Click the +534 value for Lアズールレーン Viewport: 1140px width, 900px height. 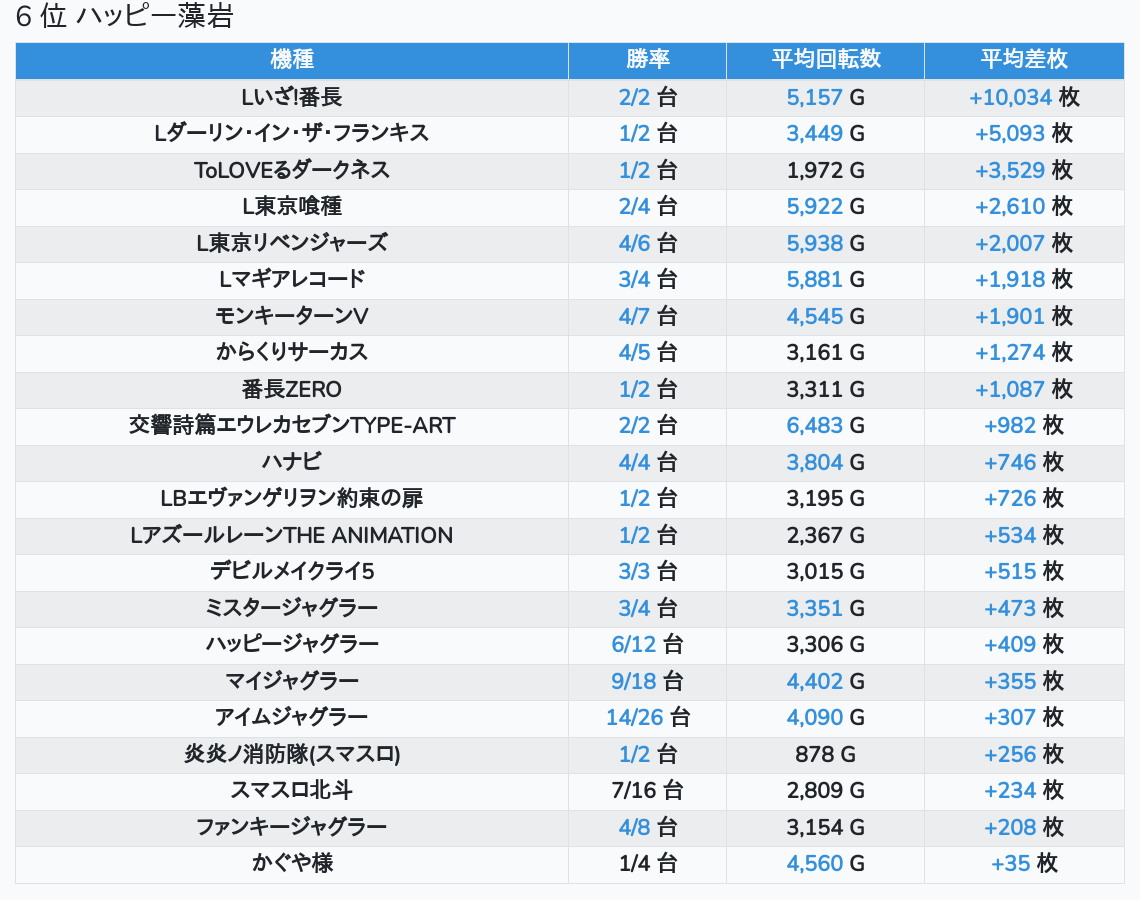click(1010, 535)
